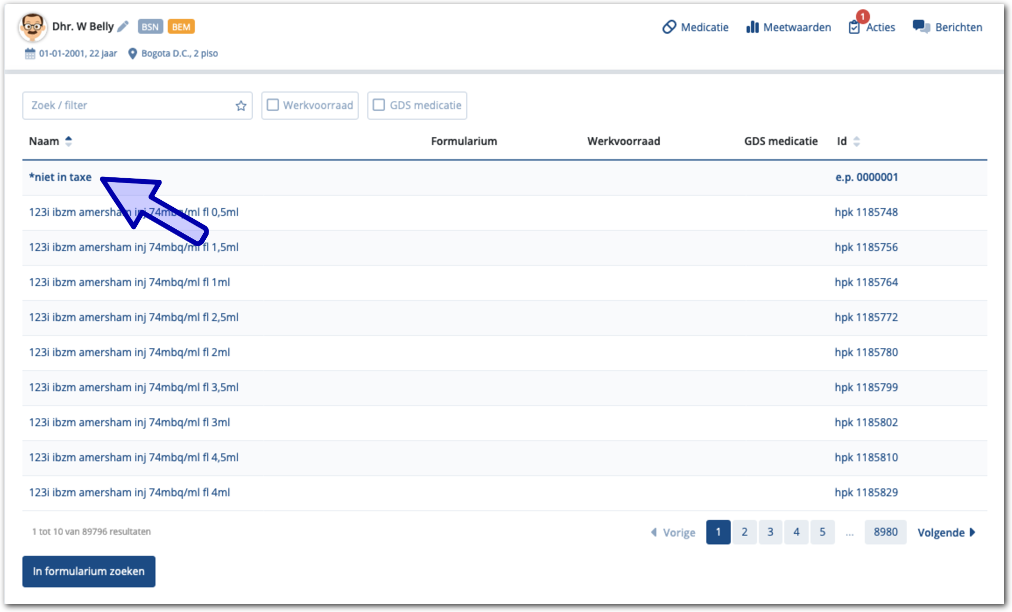
Task: Jump to page 3 of results
Action: [770, 533]
